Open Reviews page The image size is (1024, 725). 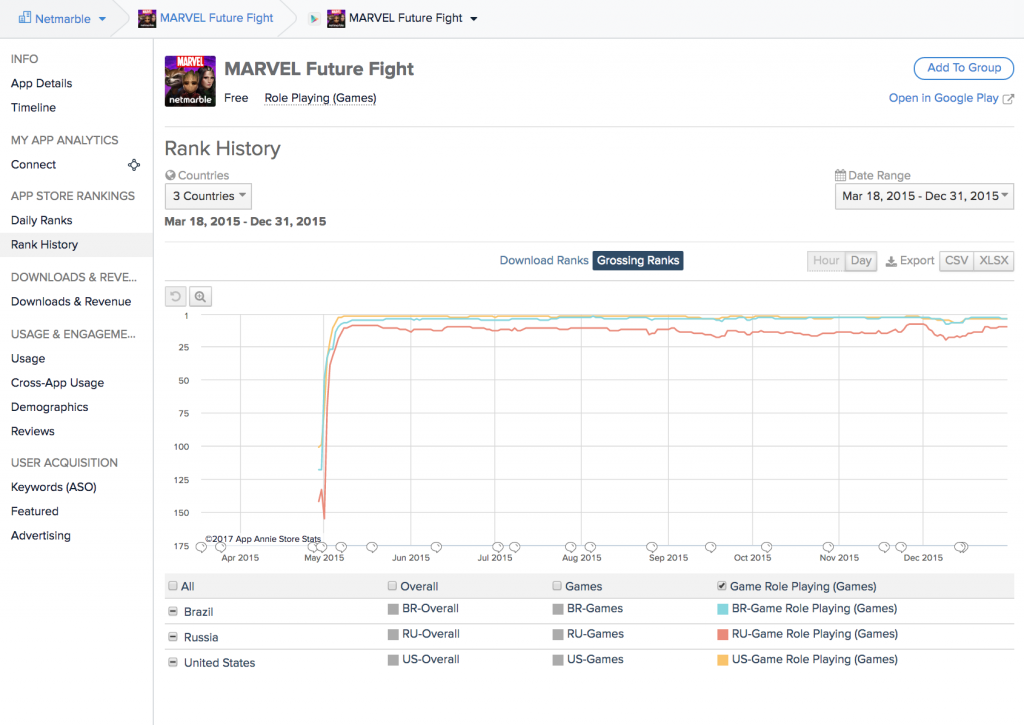pos(33,430)
